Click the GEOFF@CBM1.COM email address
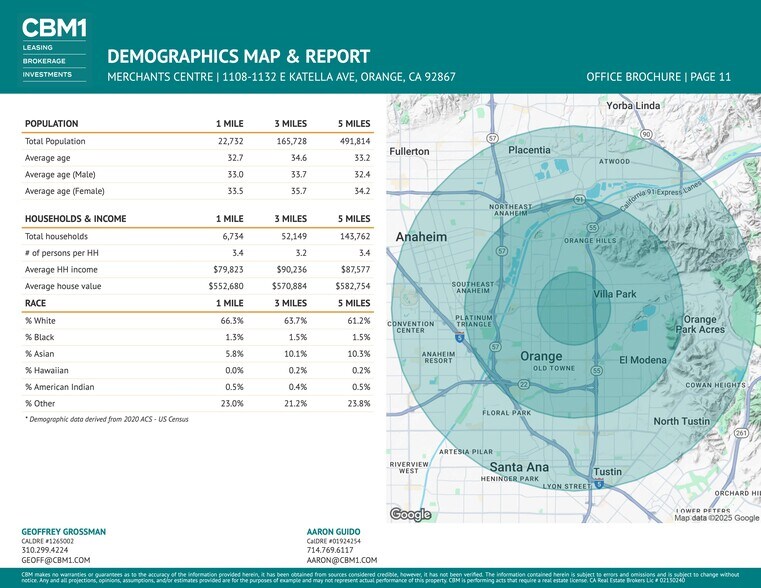The height and width of the screenshot is (588, 761). pos(56,561)
